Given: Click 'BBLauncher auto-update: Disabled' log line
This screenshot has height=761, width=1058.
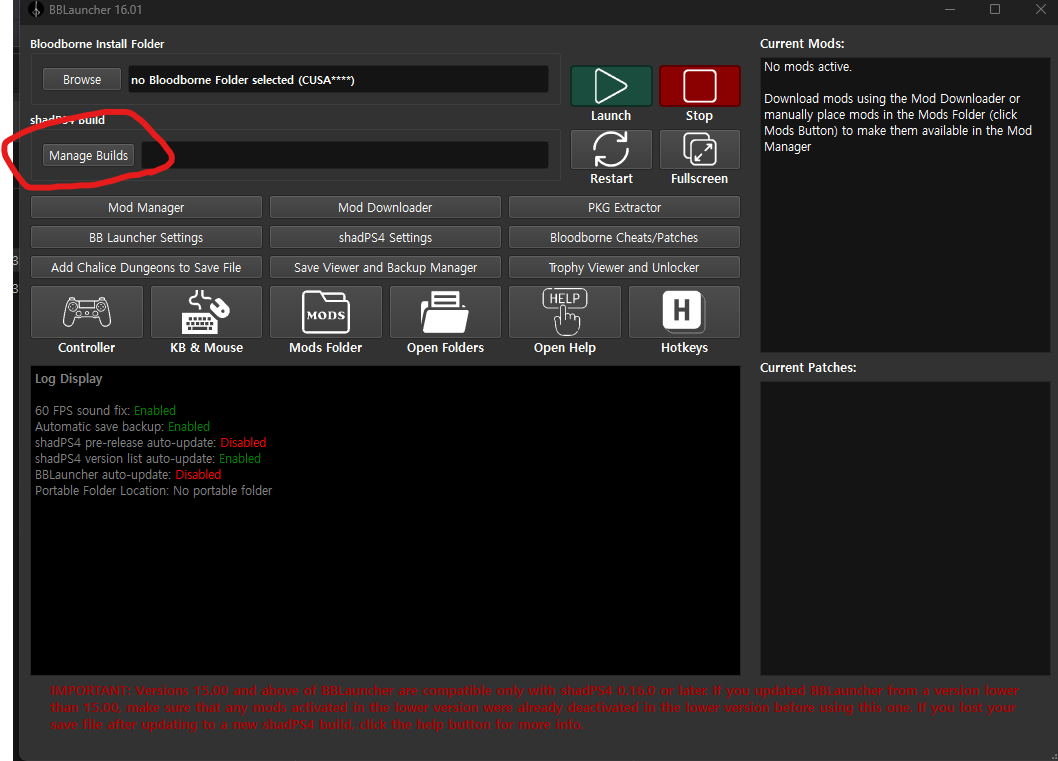Looking at the screenshot, I should (x=128, y=474).
